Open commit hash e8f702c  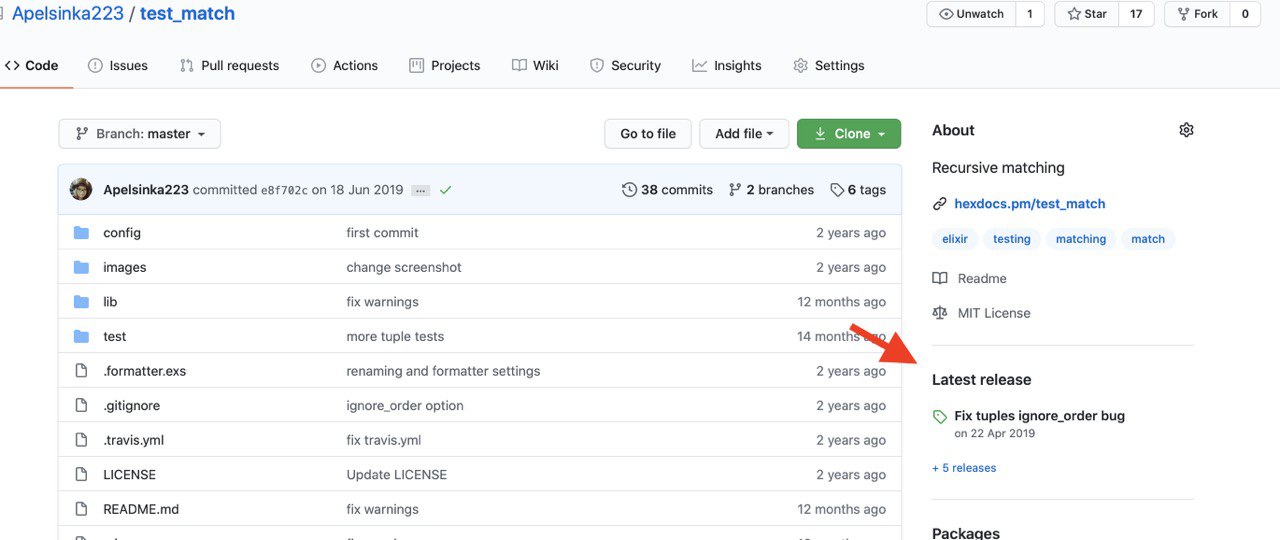click(284, 190)
